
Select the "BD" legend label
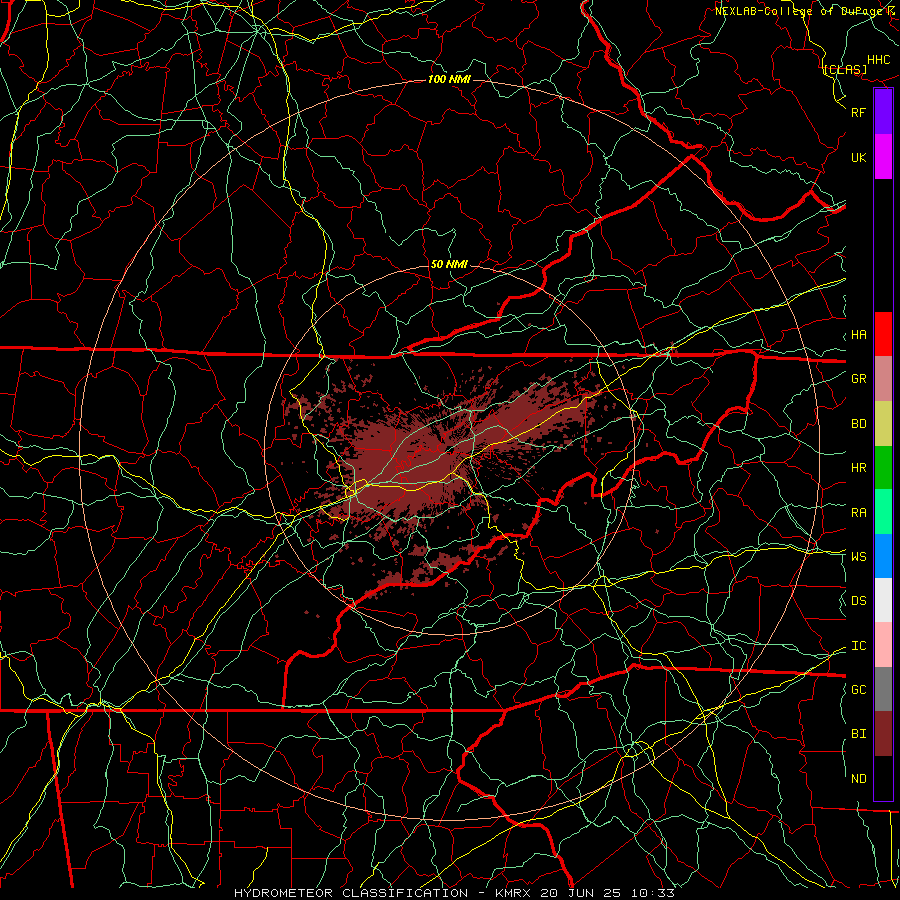coord(858,424)
